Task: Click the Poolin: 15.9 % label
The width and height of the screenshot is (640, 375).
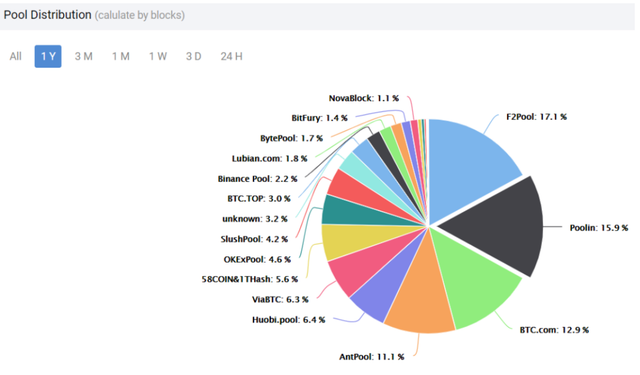Action: click(599, 228)
